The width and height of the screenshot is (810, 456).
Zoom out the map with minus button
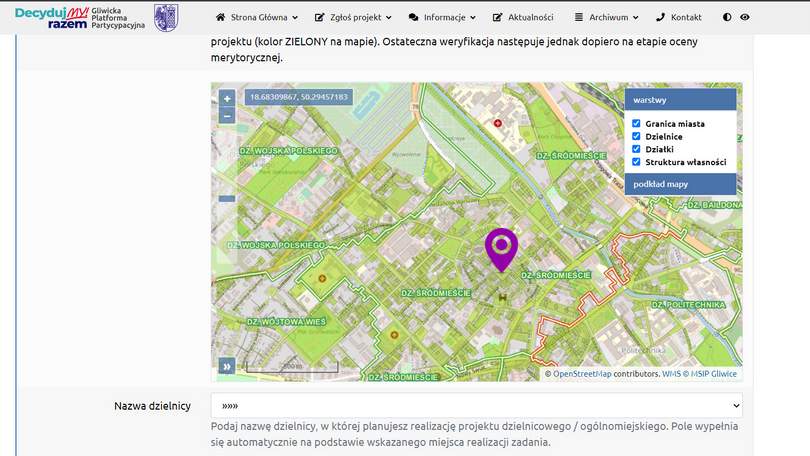pos(227,115)
